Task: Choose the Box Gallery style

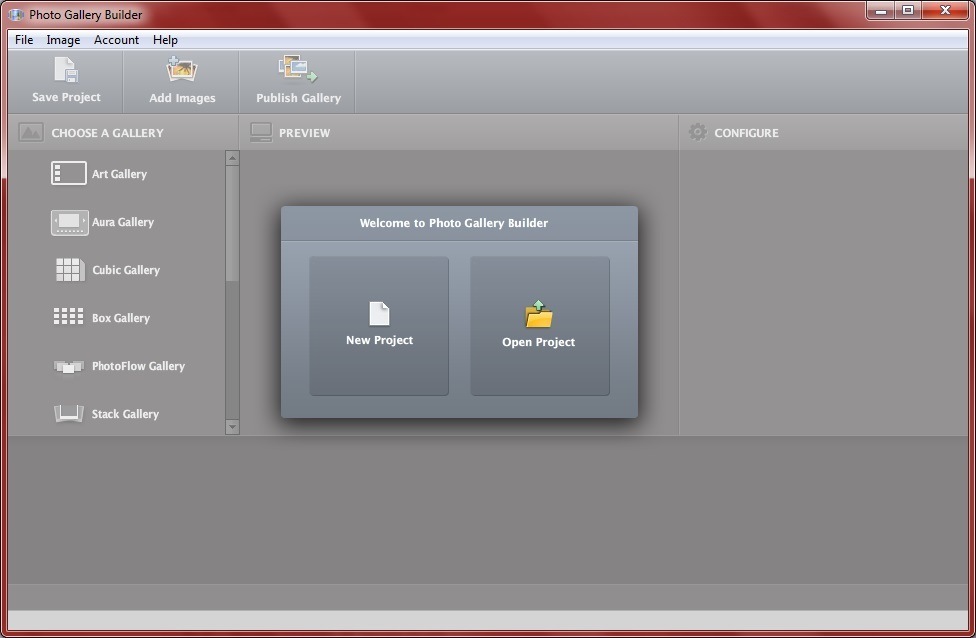Action: 68,317
